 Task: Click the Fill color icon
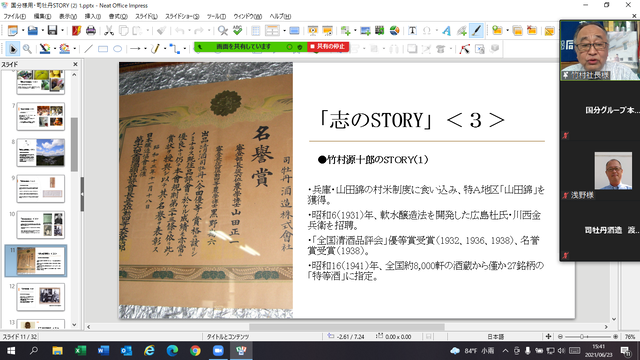pos(64,49)
